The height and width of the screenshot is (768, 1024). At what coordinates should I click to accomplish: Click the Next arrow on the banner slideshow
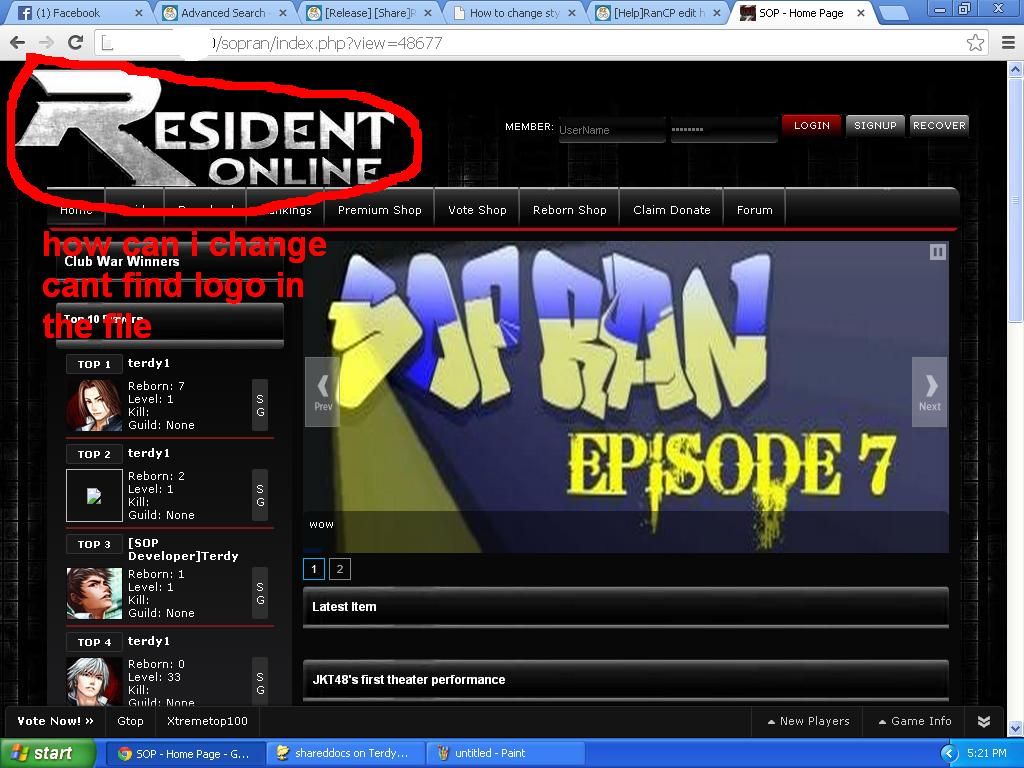pos(930,390)
